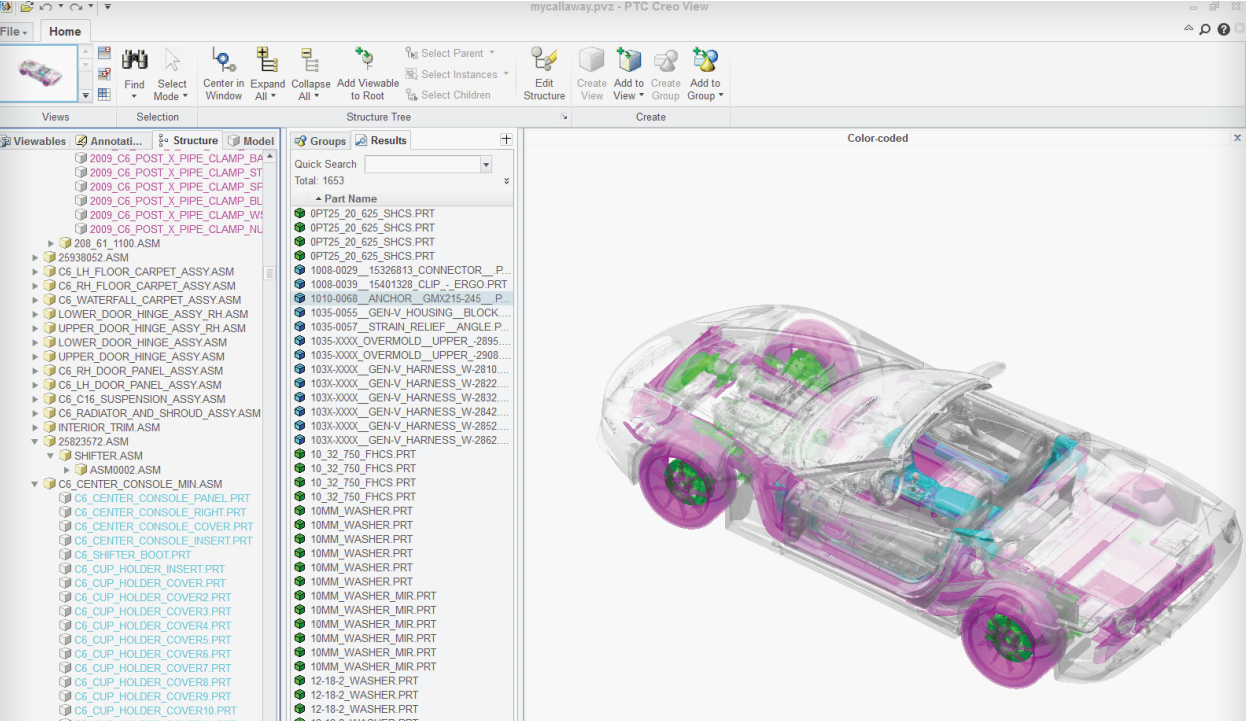
Task: Open the Quick Search dropdown arrow
Action: tap(486, 164)
